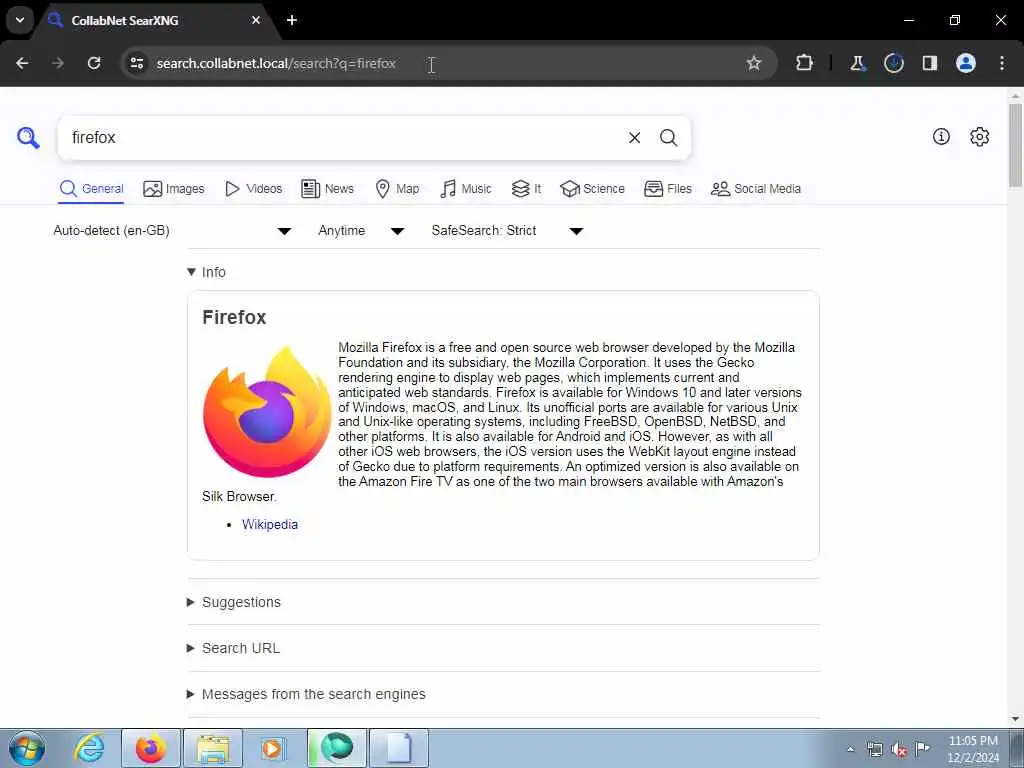Close the CollabNet SearXNG tab
Viewport: 1024px width, 768px height.
pyautogui.click(x=256, y=20)
